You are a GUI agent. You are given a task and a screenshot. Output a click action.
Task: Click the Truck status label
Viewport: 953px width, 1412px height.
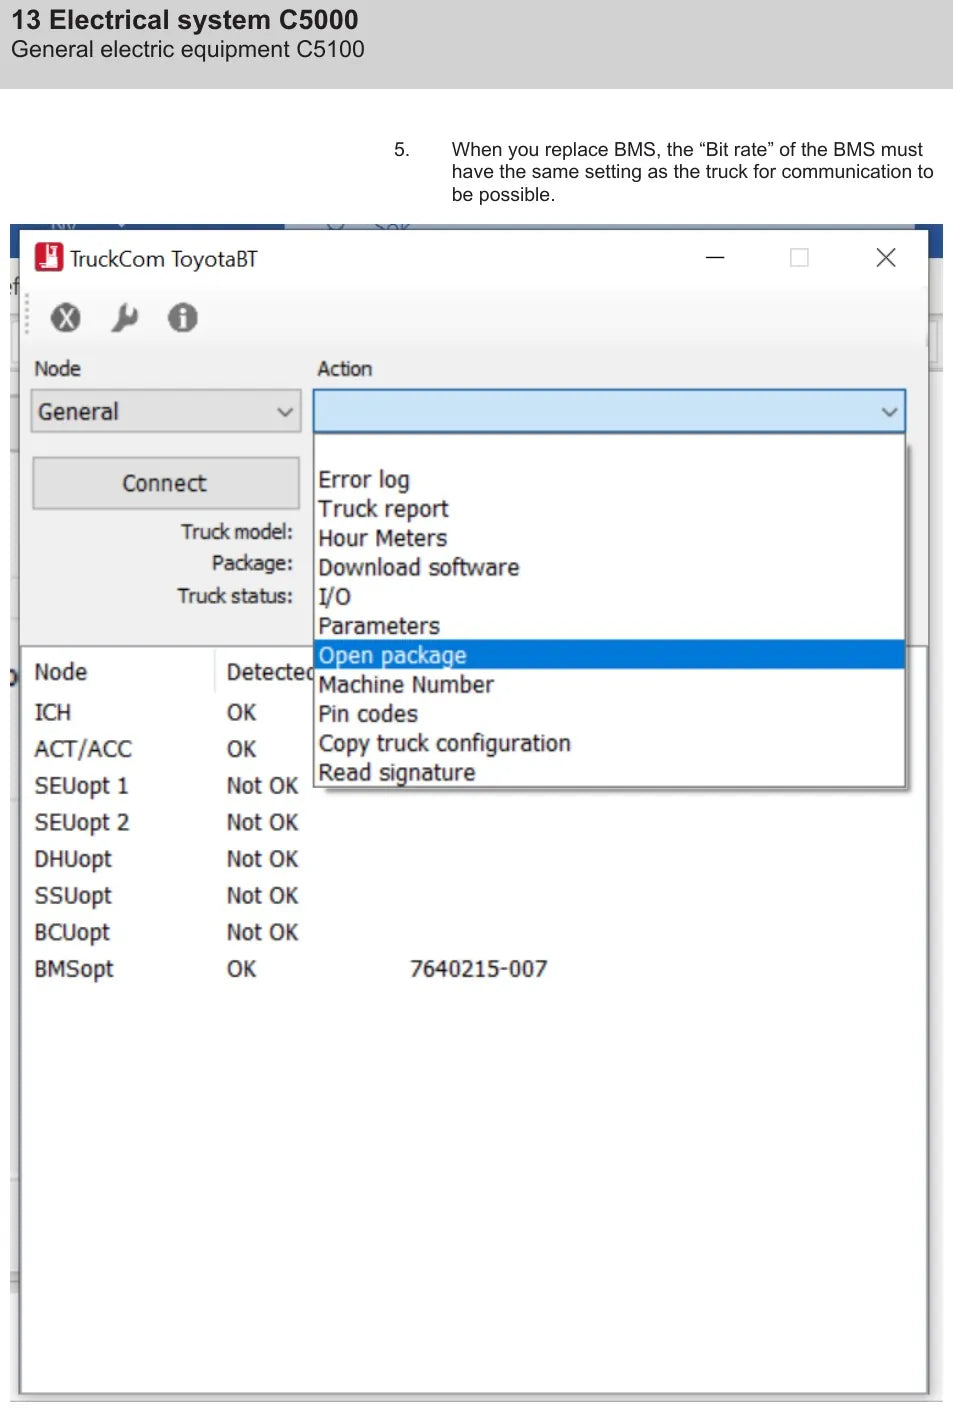coord(235,596)
